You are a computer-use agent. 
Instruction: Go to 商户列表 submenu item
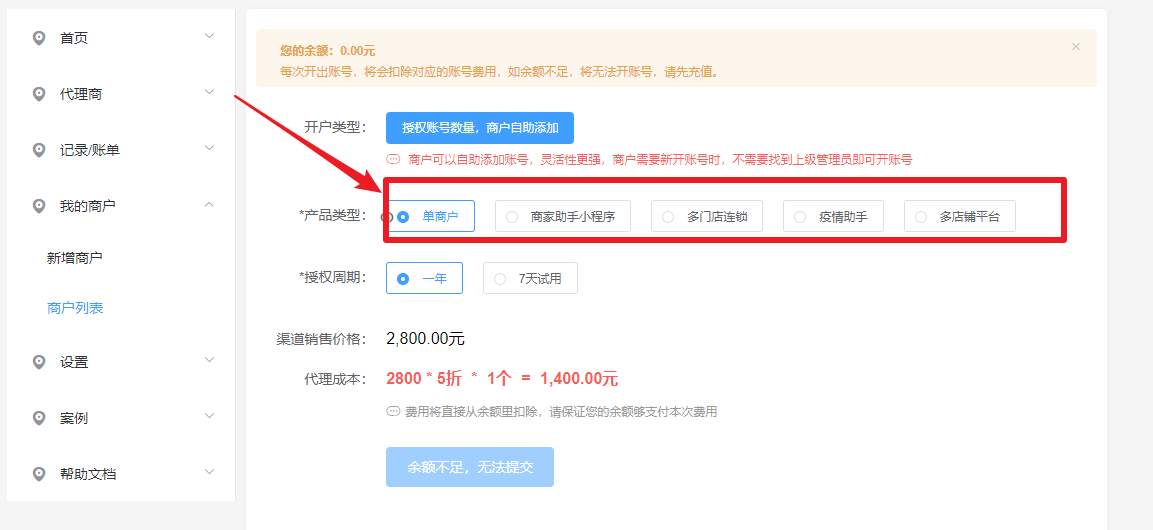coord(75,308)
